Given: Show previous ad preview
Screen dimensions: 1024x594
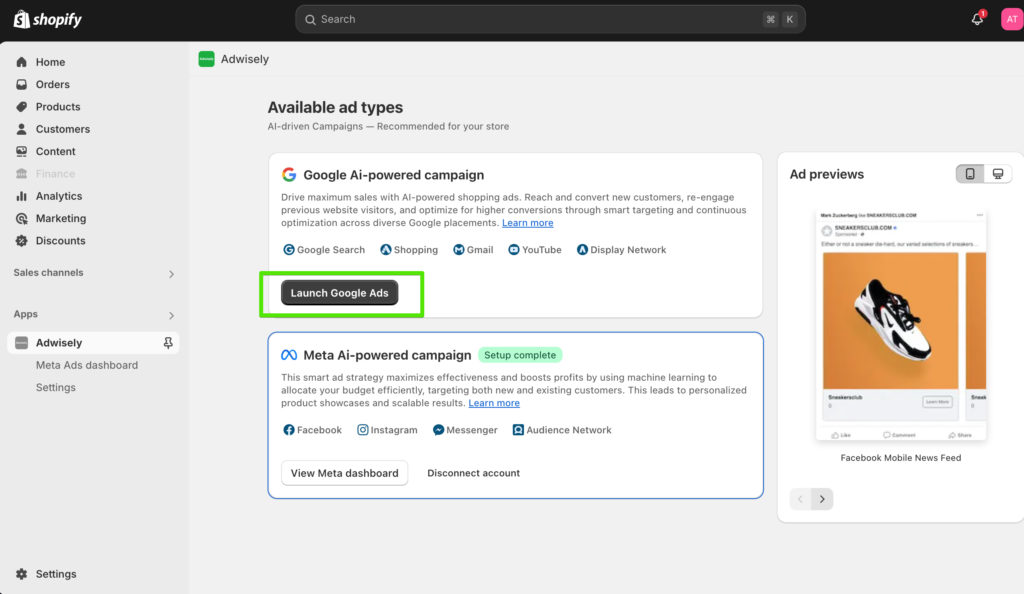Looking at the screenshot, I should (800, 499).
